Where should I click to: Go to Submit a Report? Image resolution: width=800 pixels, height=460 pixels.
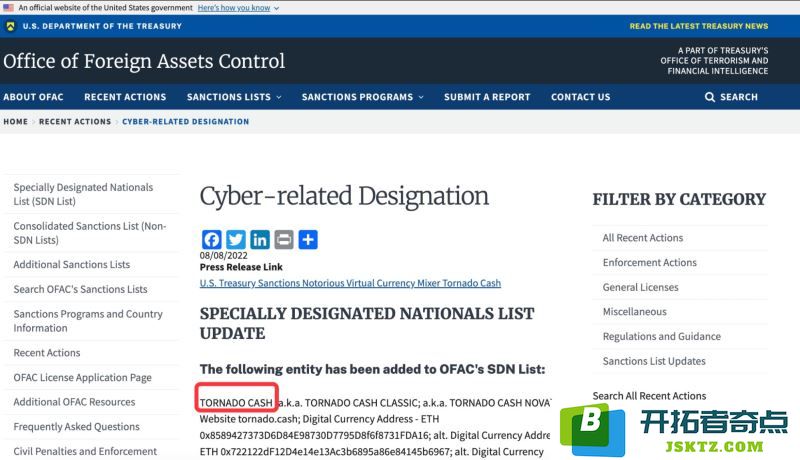(x=487, y=97)
